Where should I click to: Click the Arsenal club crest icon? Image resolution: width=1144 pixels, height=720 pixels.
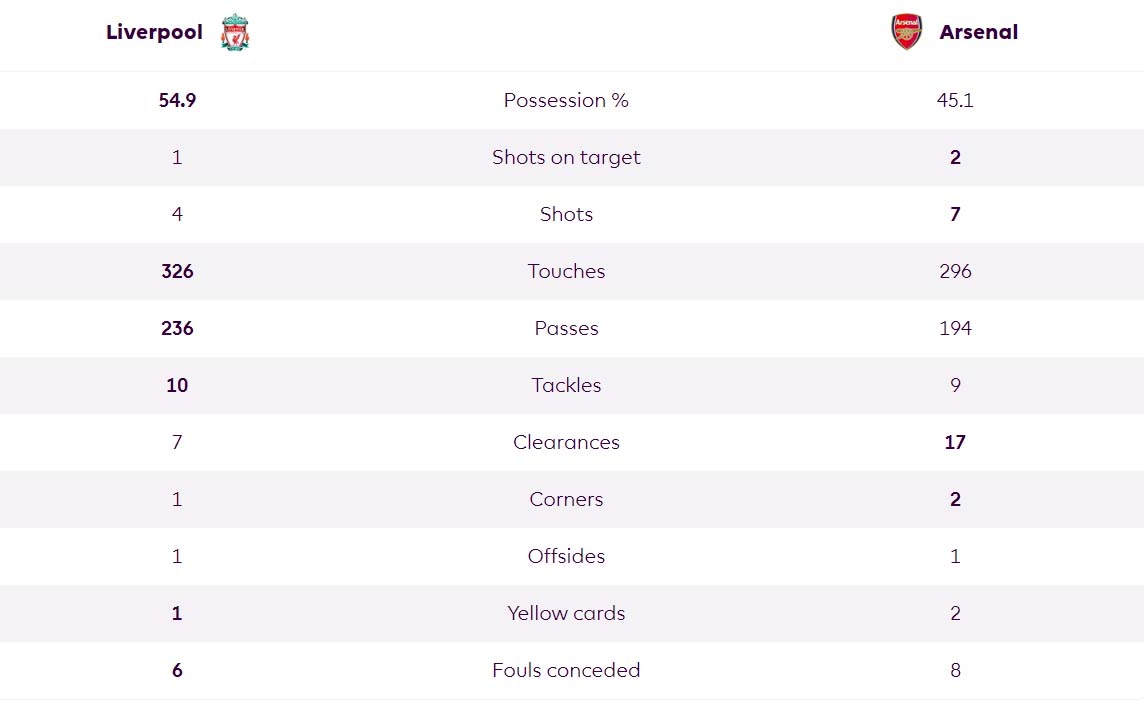907,32
